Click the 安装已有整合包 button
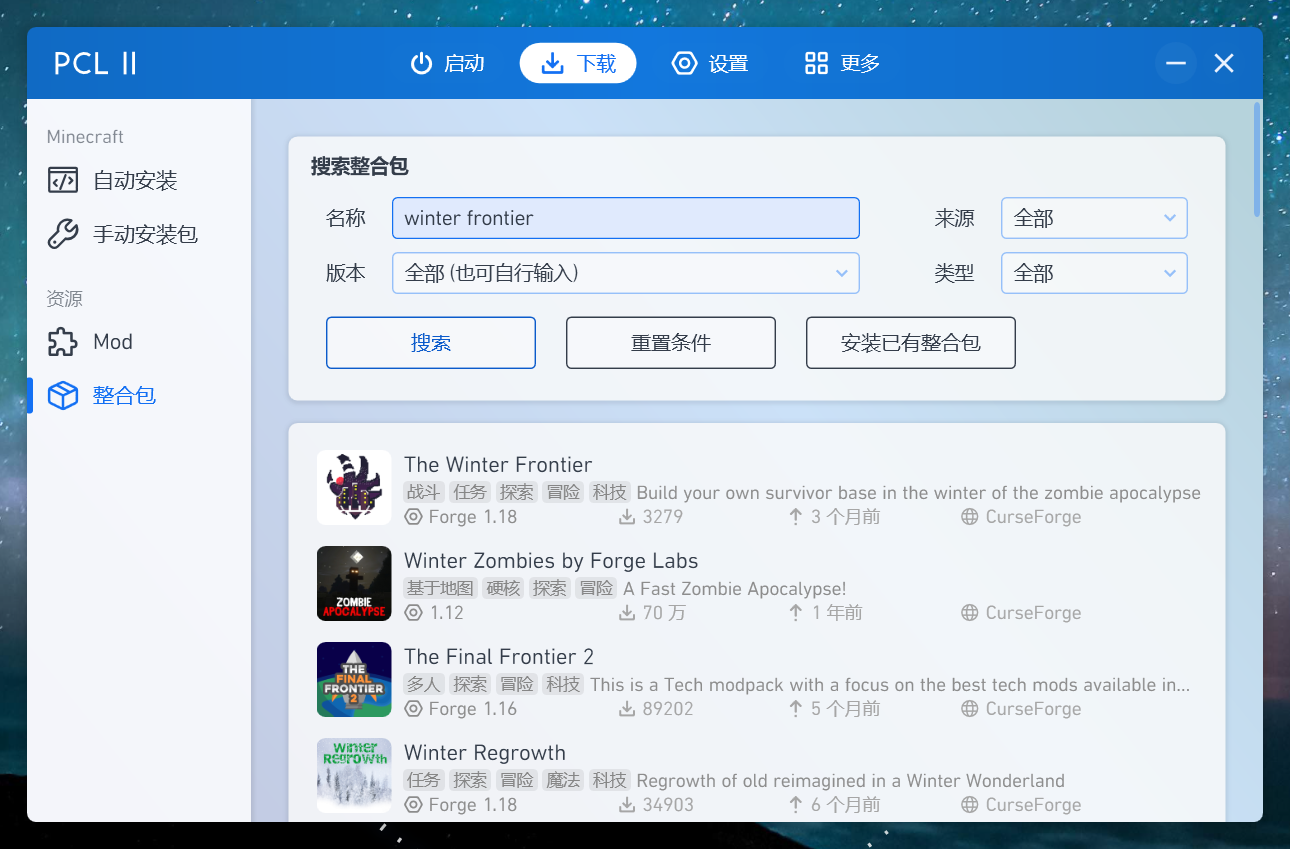The width and height of the screenshot is (1290, 849). click(x=911, y=343)
